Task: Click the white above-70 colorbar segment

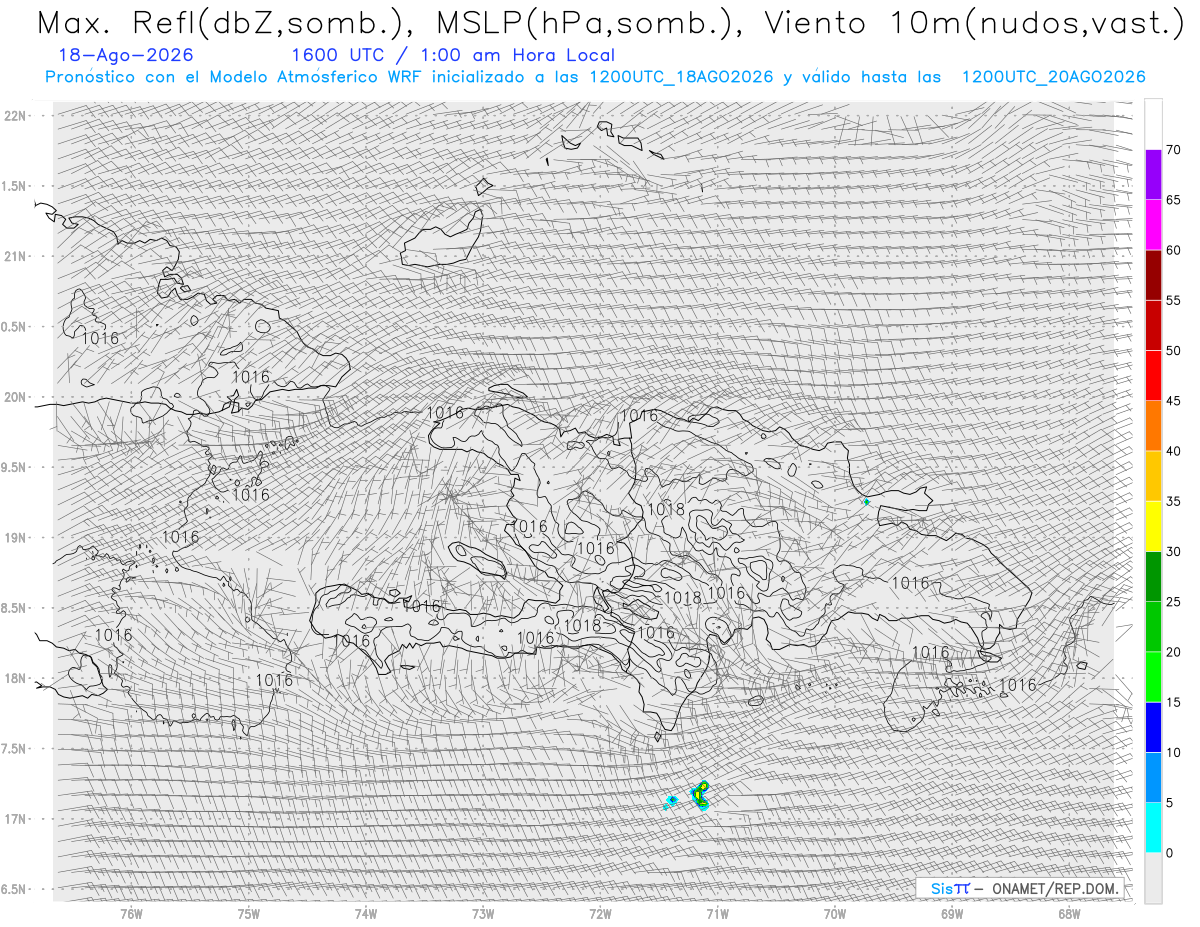Action: click(x=1153, y=124)
